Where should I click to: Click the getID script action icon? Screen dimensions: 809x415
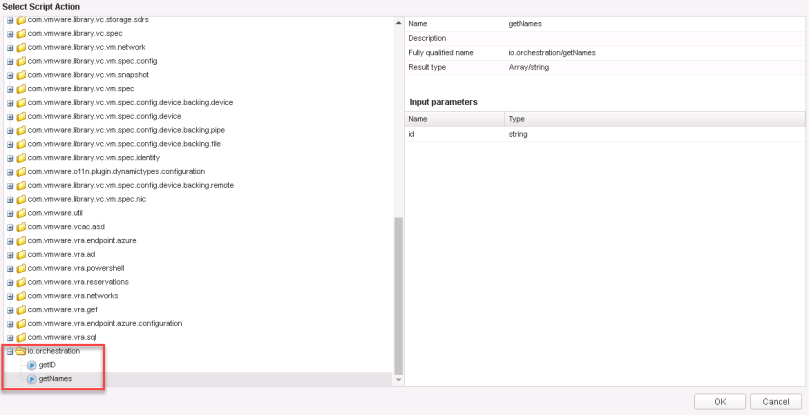point(31,365)
